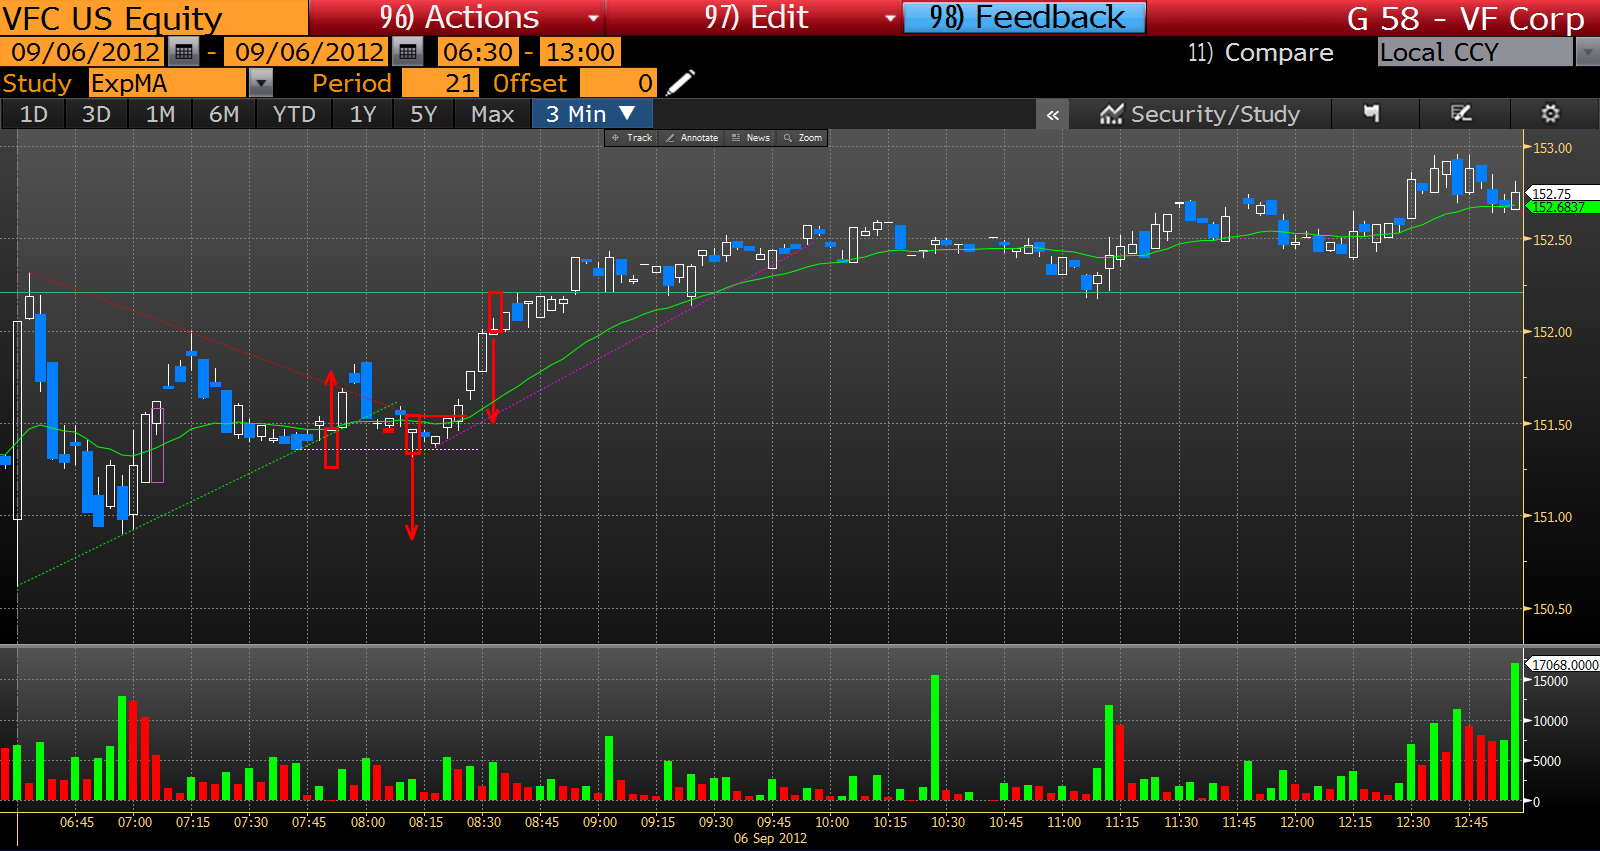Click the pencil edit icon beside Offset
1600x851 pixels.
pos(680,83)
